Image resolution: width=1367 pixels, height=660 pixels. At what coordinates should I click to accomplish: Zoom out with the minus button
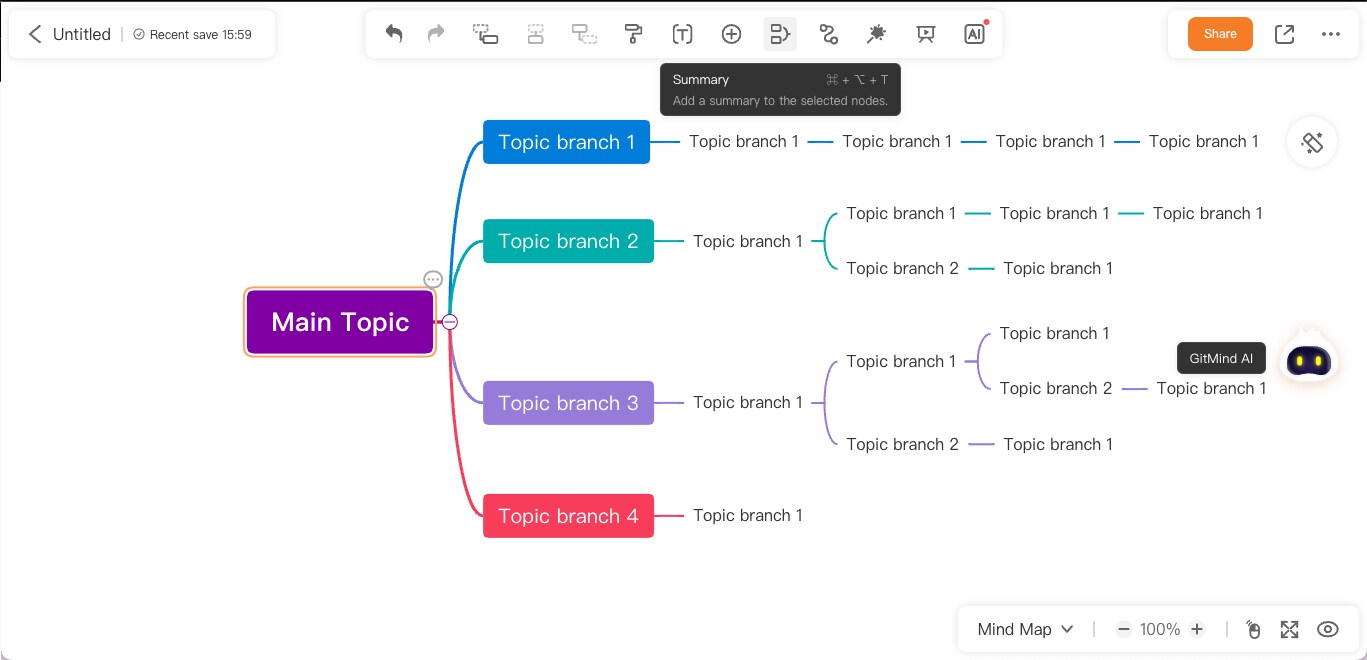pos(1124,629)
